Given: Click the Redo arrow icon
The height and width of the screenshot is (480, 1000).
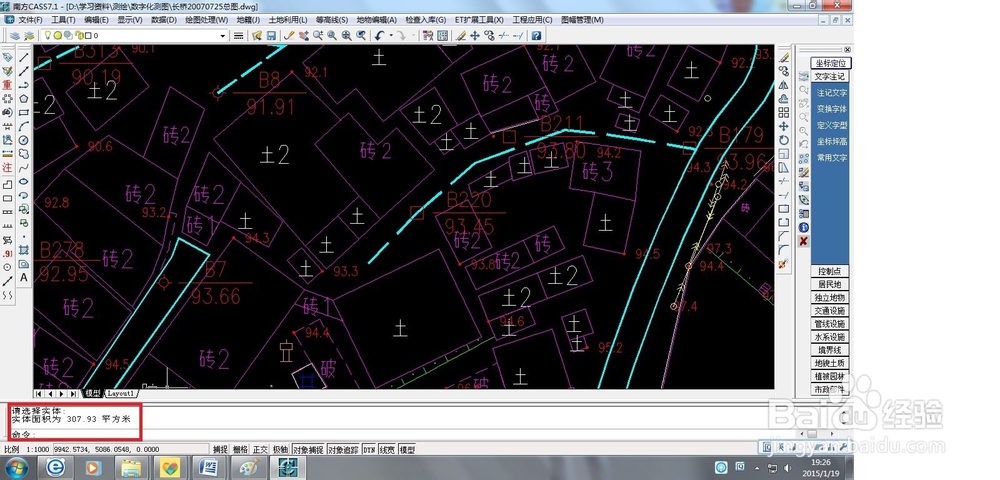Looking at the screenshot, I should [x=402, y=36].
